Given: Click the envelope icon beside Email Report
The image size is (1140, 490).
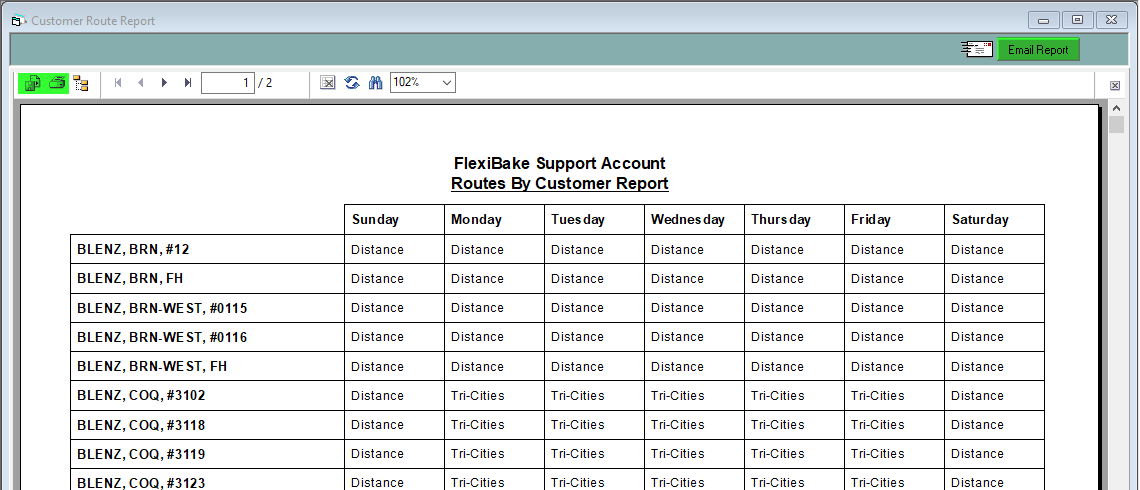Looking at the screenshot, I should pyautogui.click(x=976, y=49).
